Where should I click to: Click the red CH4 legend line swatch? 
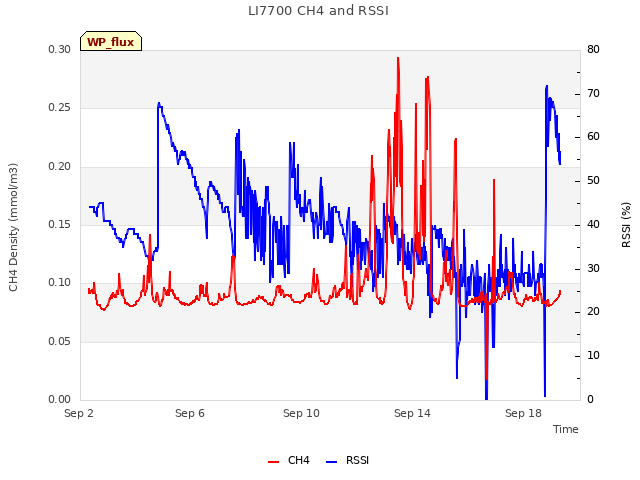[x=273, y=462]
